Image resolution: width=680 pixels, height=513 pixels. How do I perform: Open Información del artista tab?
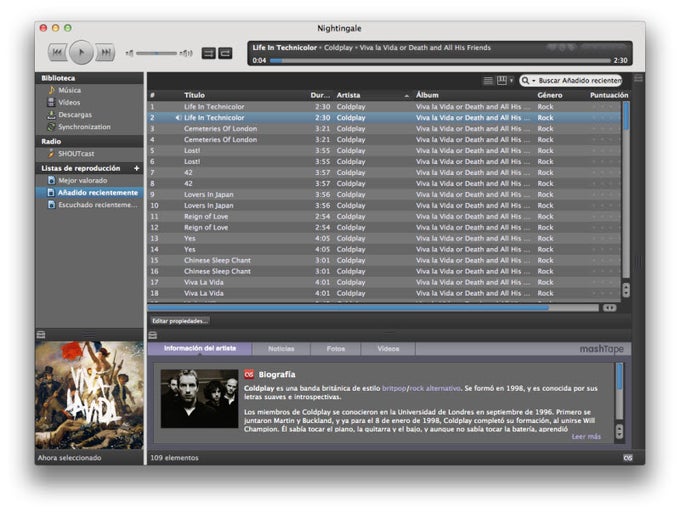[x=200, y=348]
